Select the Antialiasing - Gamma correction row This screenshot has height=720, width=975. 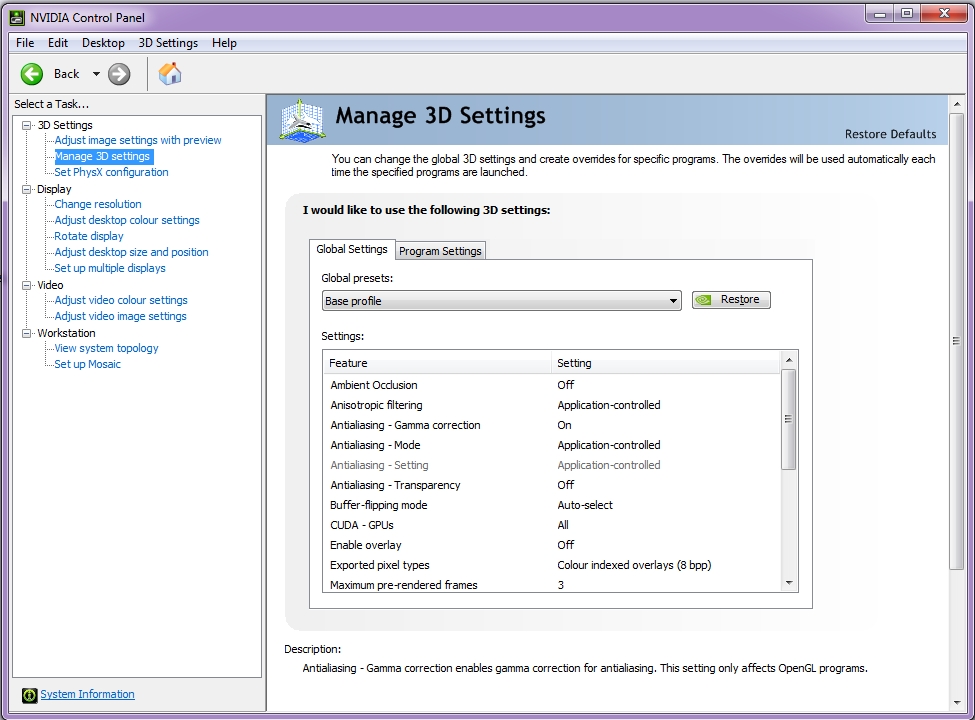tap(552, 425)
